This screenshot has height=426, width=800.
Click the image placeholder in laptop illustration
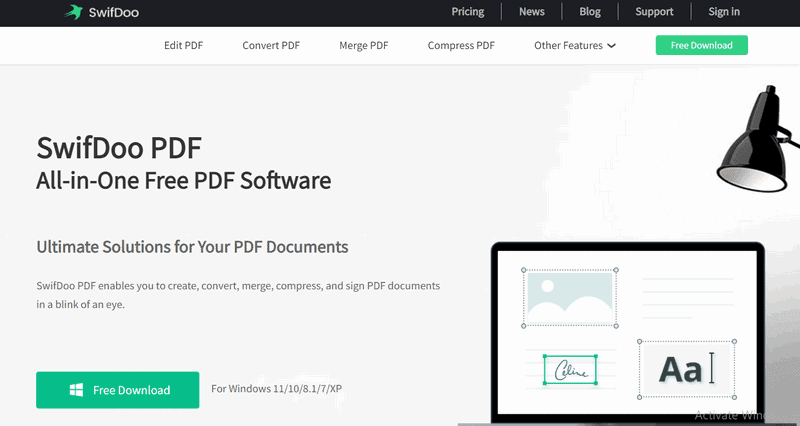point(570,298)
